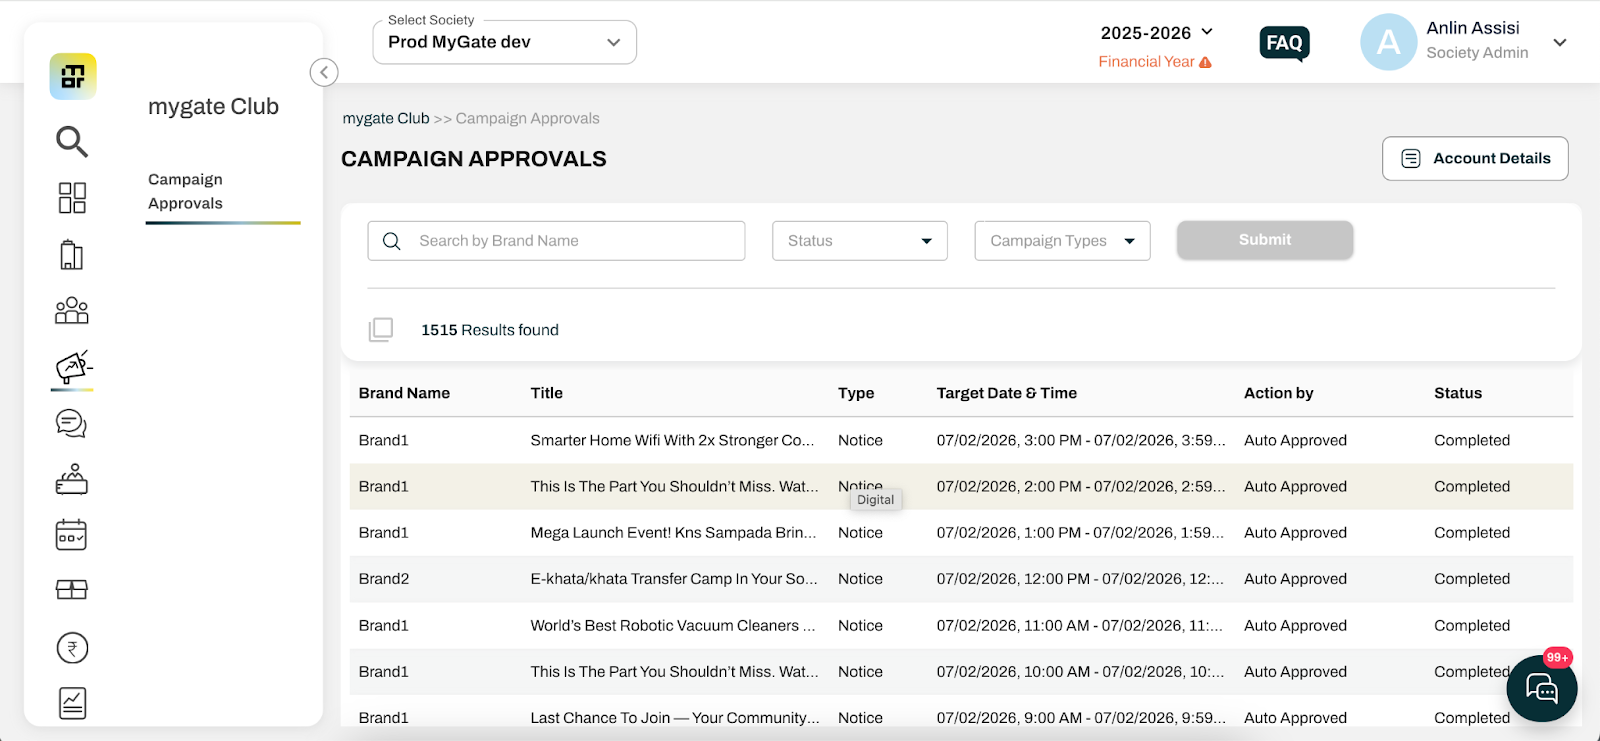Expand the Select Society dropdown
Viewport: 1600px width, 741px height.
(505, 42)
